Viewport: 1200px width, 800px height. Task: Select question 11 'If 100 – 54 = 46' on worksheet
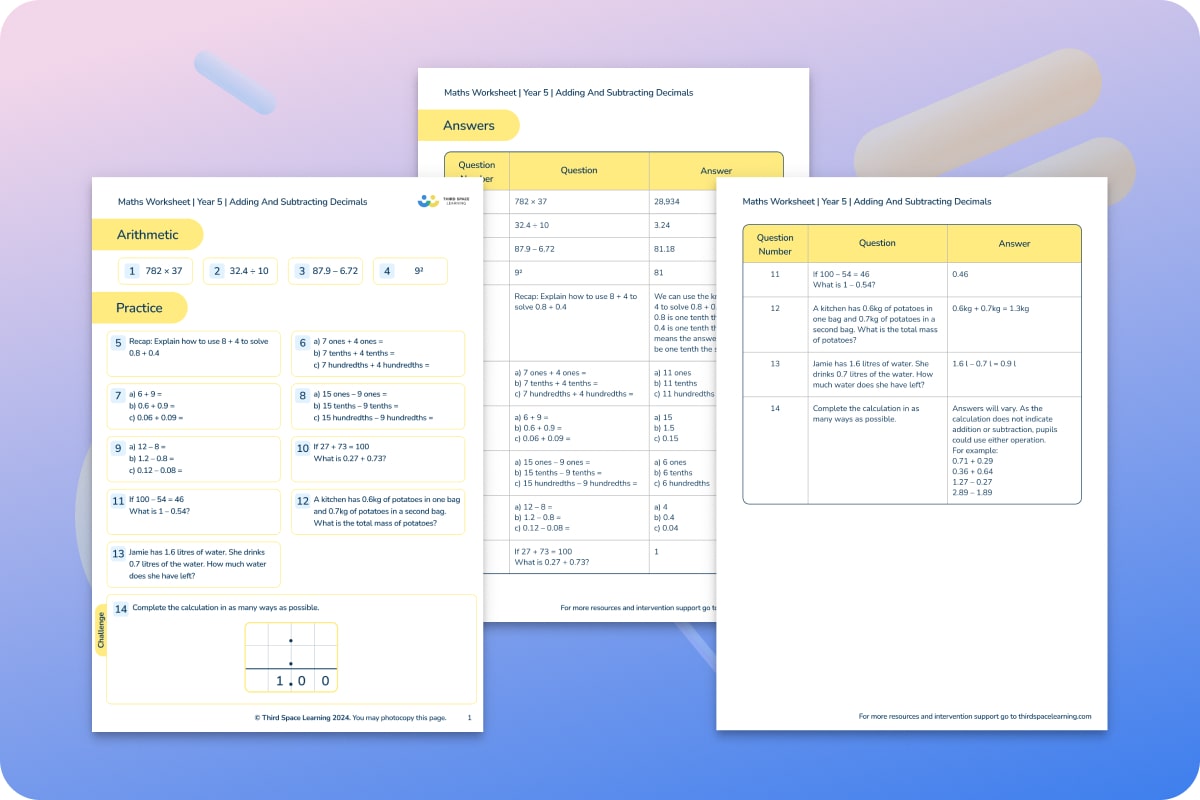click(x=194, y=511)
